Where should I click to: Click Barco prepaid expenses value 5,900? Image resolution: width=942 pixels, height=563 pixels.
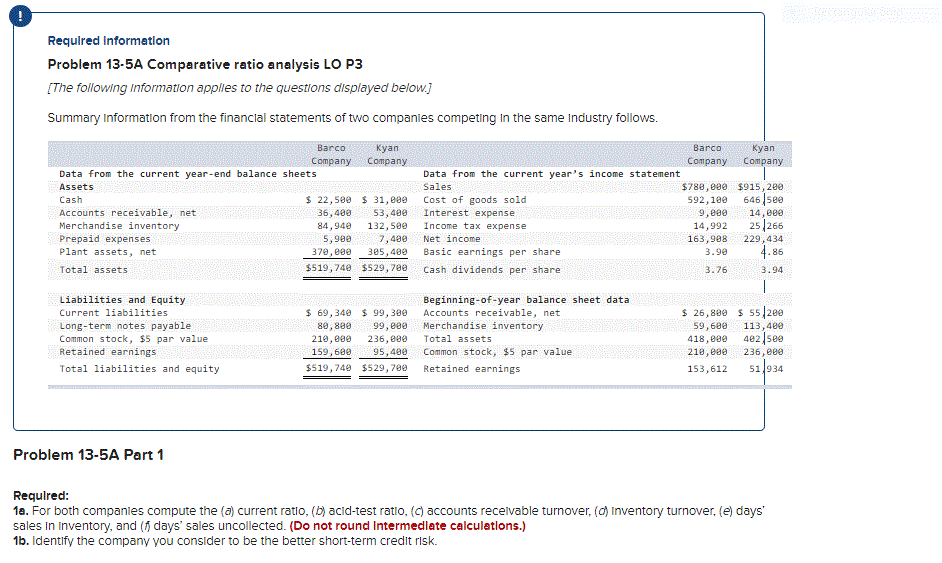[337, 239]
